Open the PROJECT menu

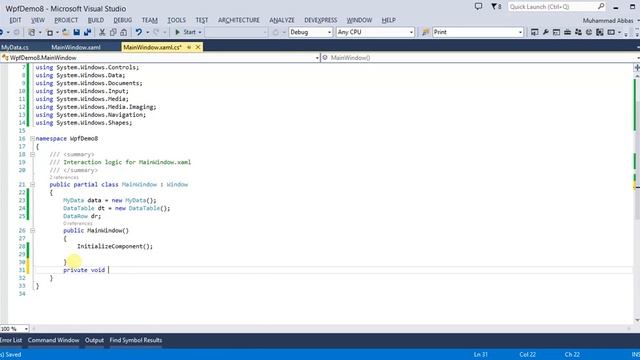[x=66, y=20]
